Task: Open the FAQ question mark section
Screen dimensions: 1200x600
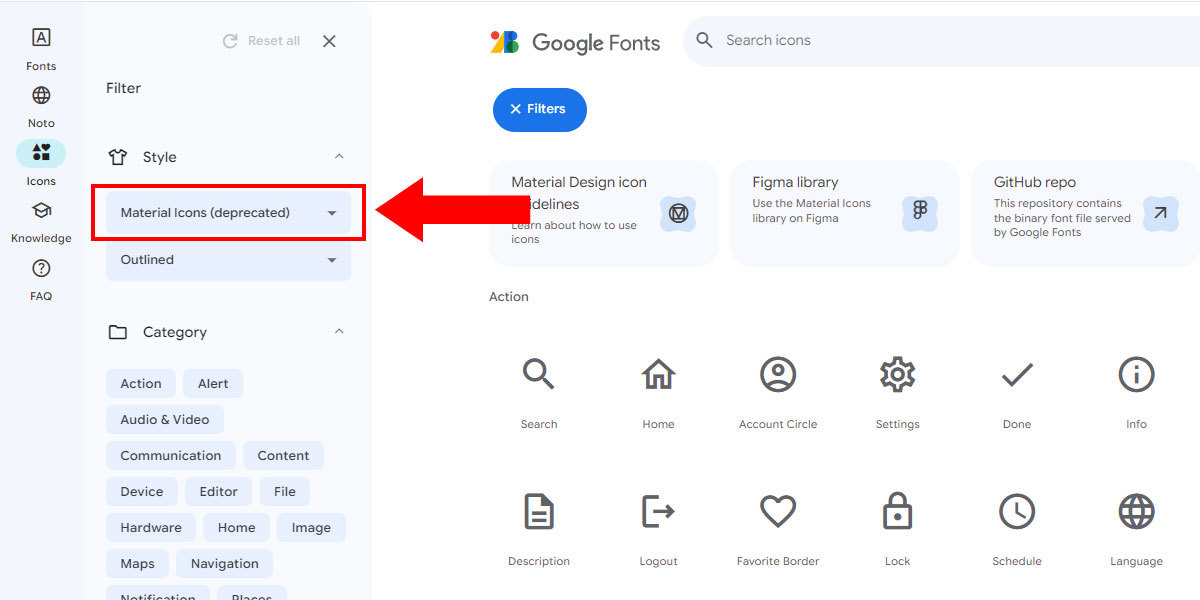Action: [41, 279]
